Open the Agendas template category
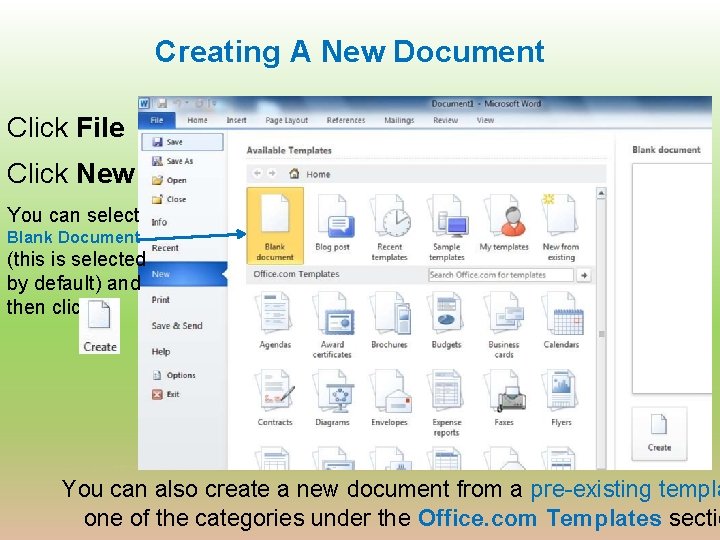Viewport: 720px width, 540px height. [x=275, y=320]
